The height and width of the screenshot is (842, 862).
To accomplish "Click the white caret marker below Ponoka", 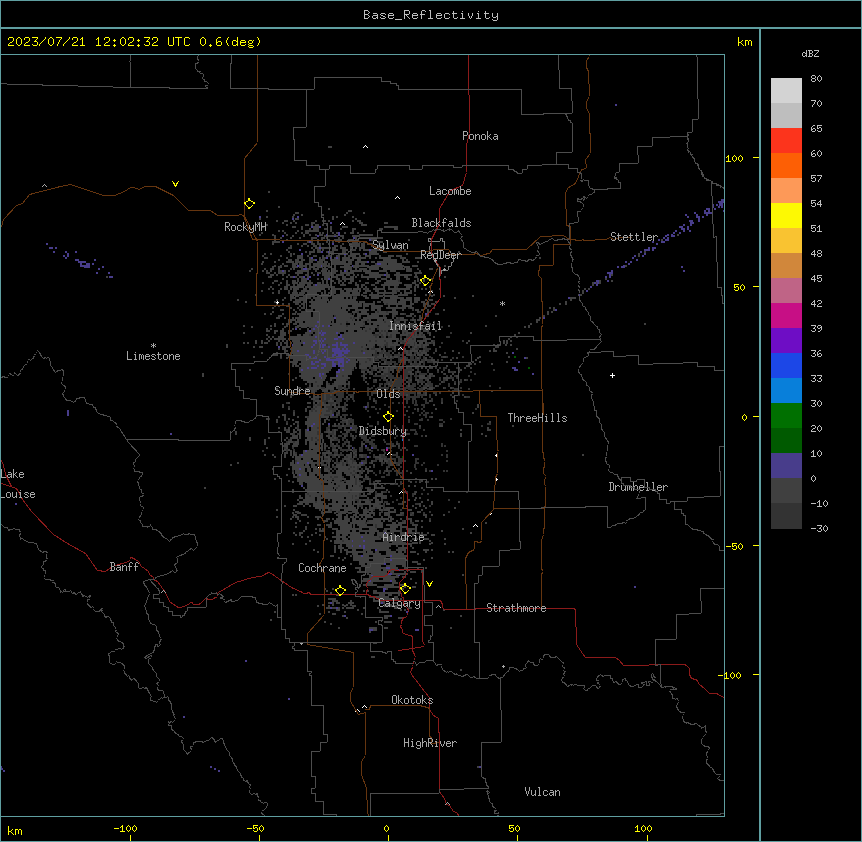I will tap(366, 147).
